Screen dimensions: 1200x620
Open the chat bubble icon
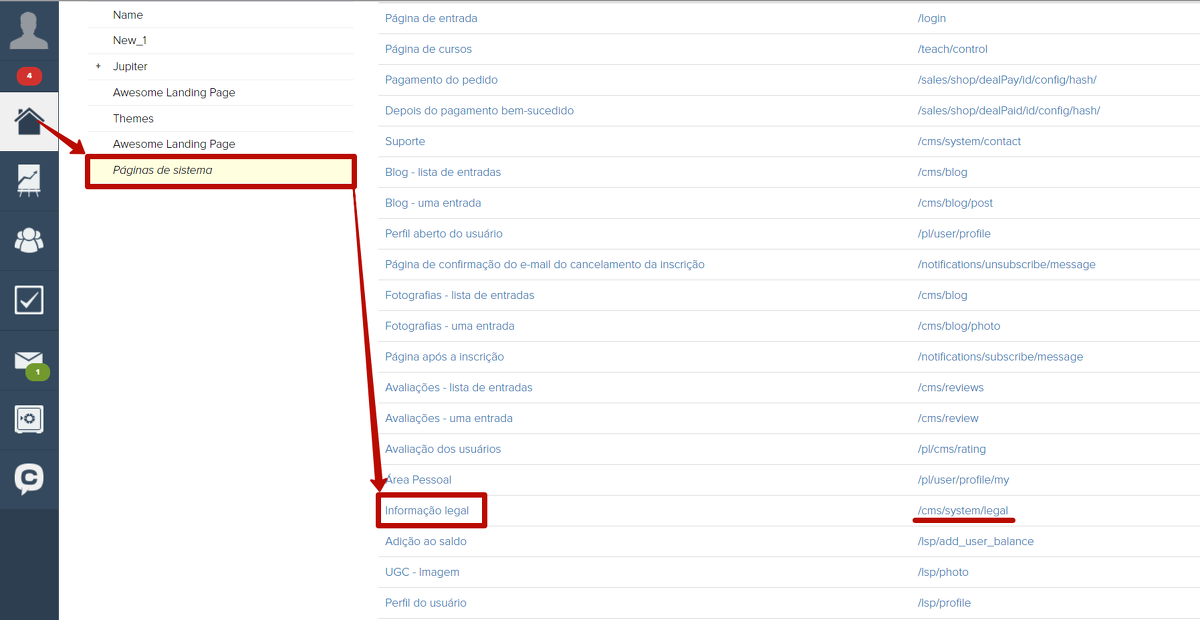[x=29, y=479]
